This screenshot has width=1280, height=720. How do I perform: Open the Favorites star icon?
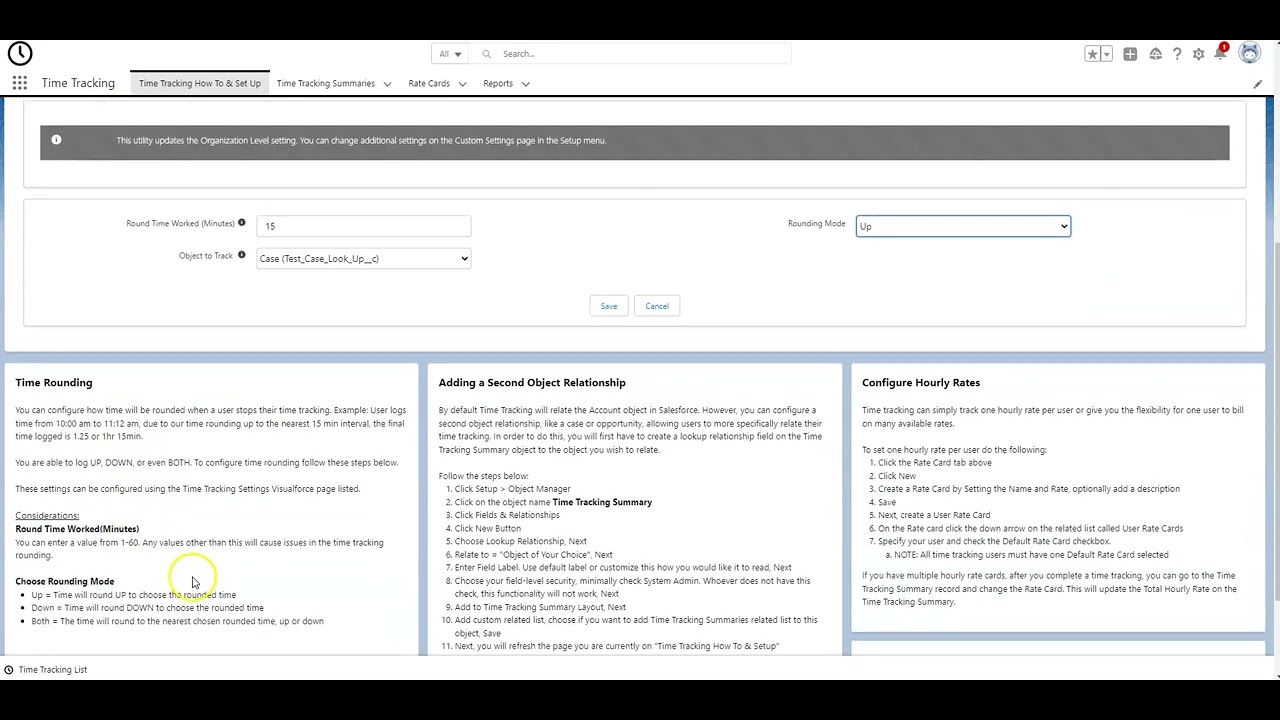click(1093, 54)
